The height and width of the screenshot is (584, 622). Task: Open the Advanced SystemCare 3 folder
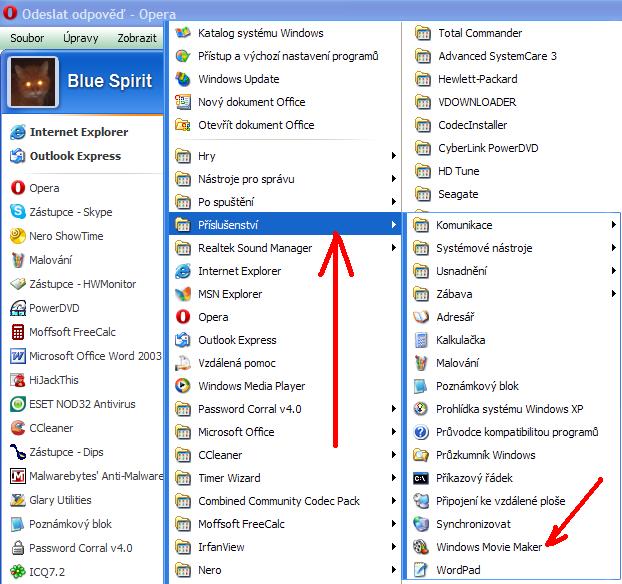coord(512,56)
